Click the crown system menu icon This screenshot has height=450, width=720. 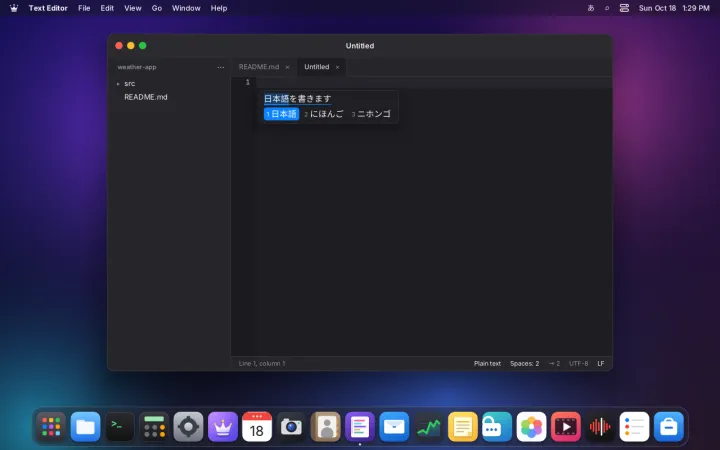coord(14,8)
